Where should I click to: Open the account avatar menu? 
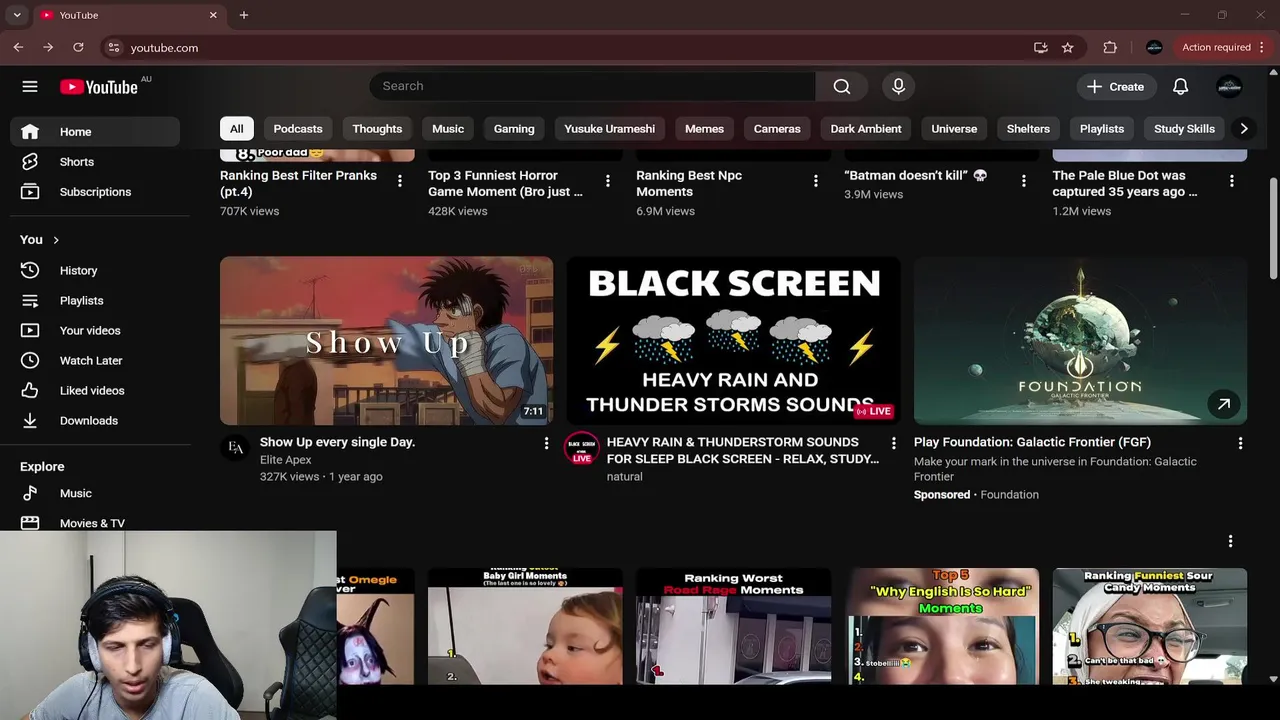[x=1229, y=87]
